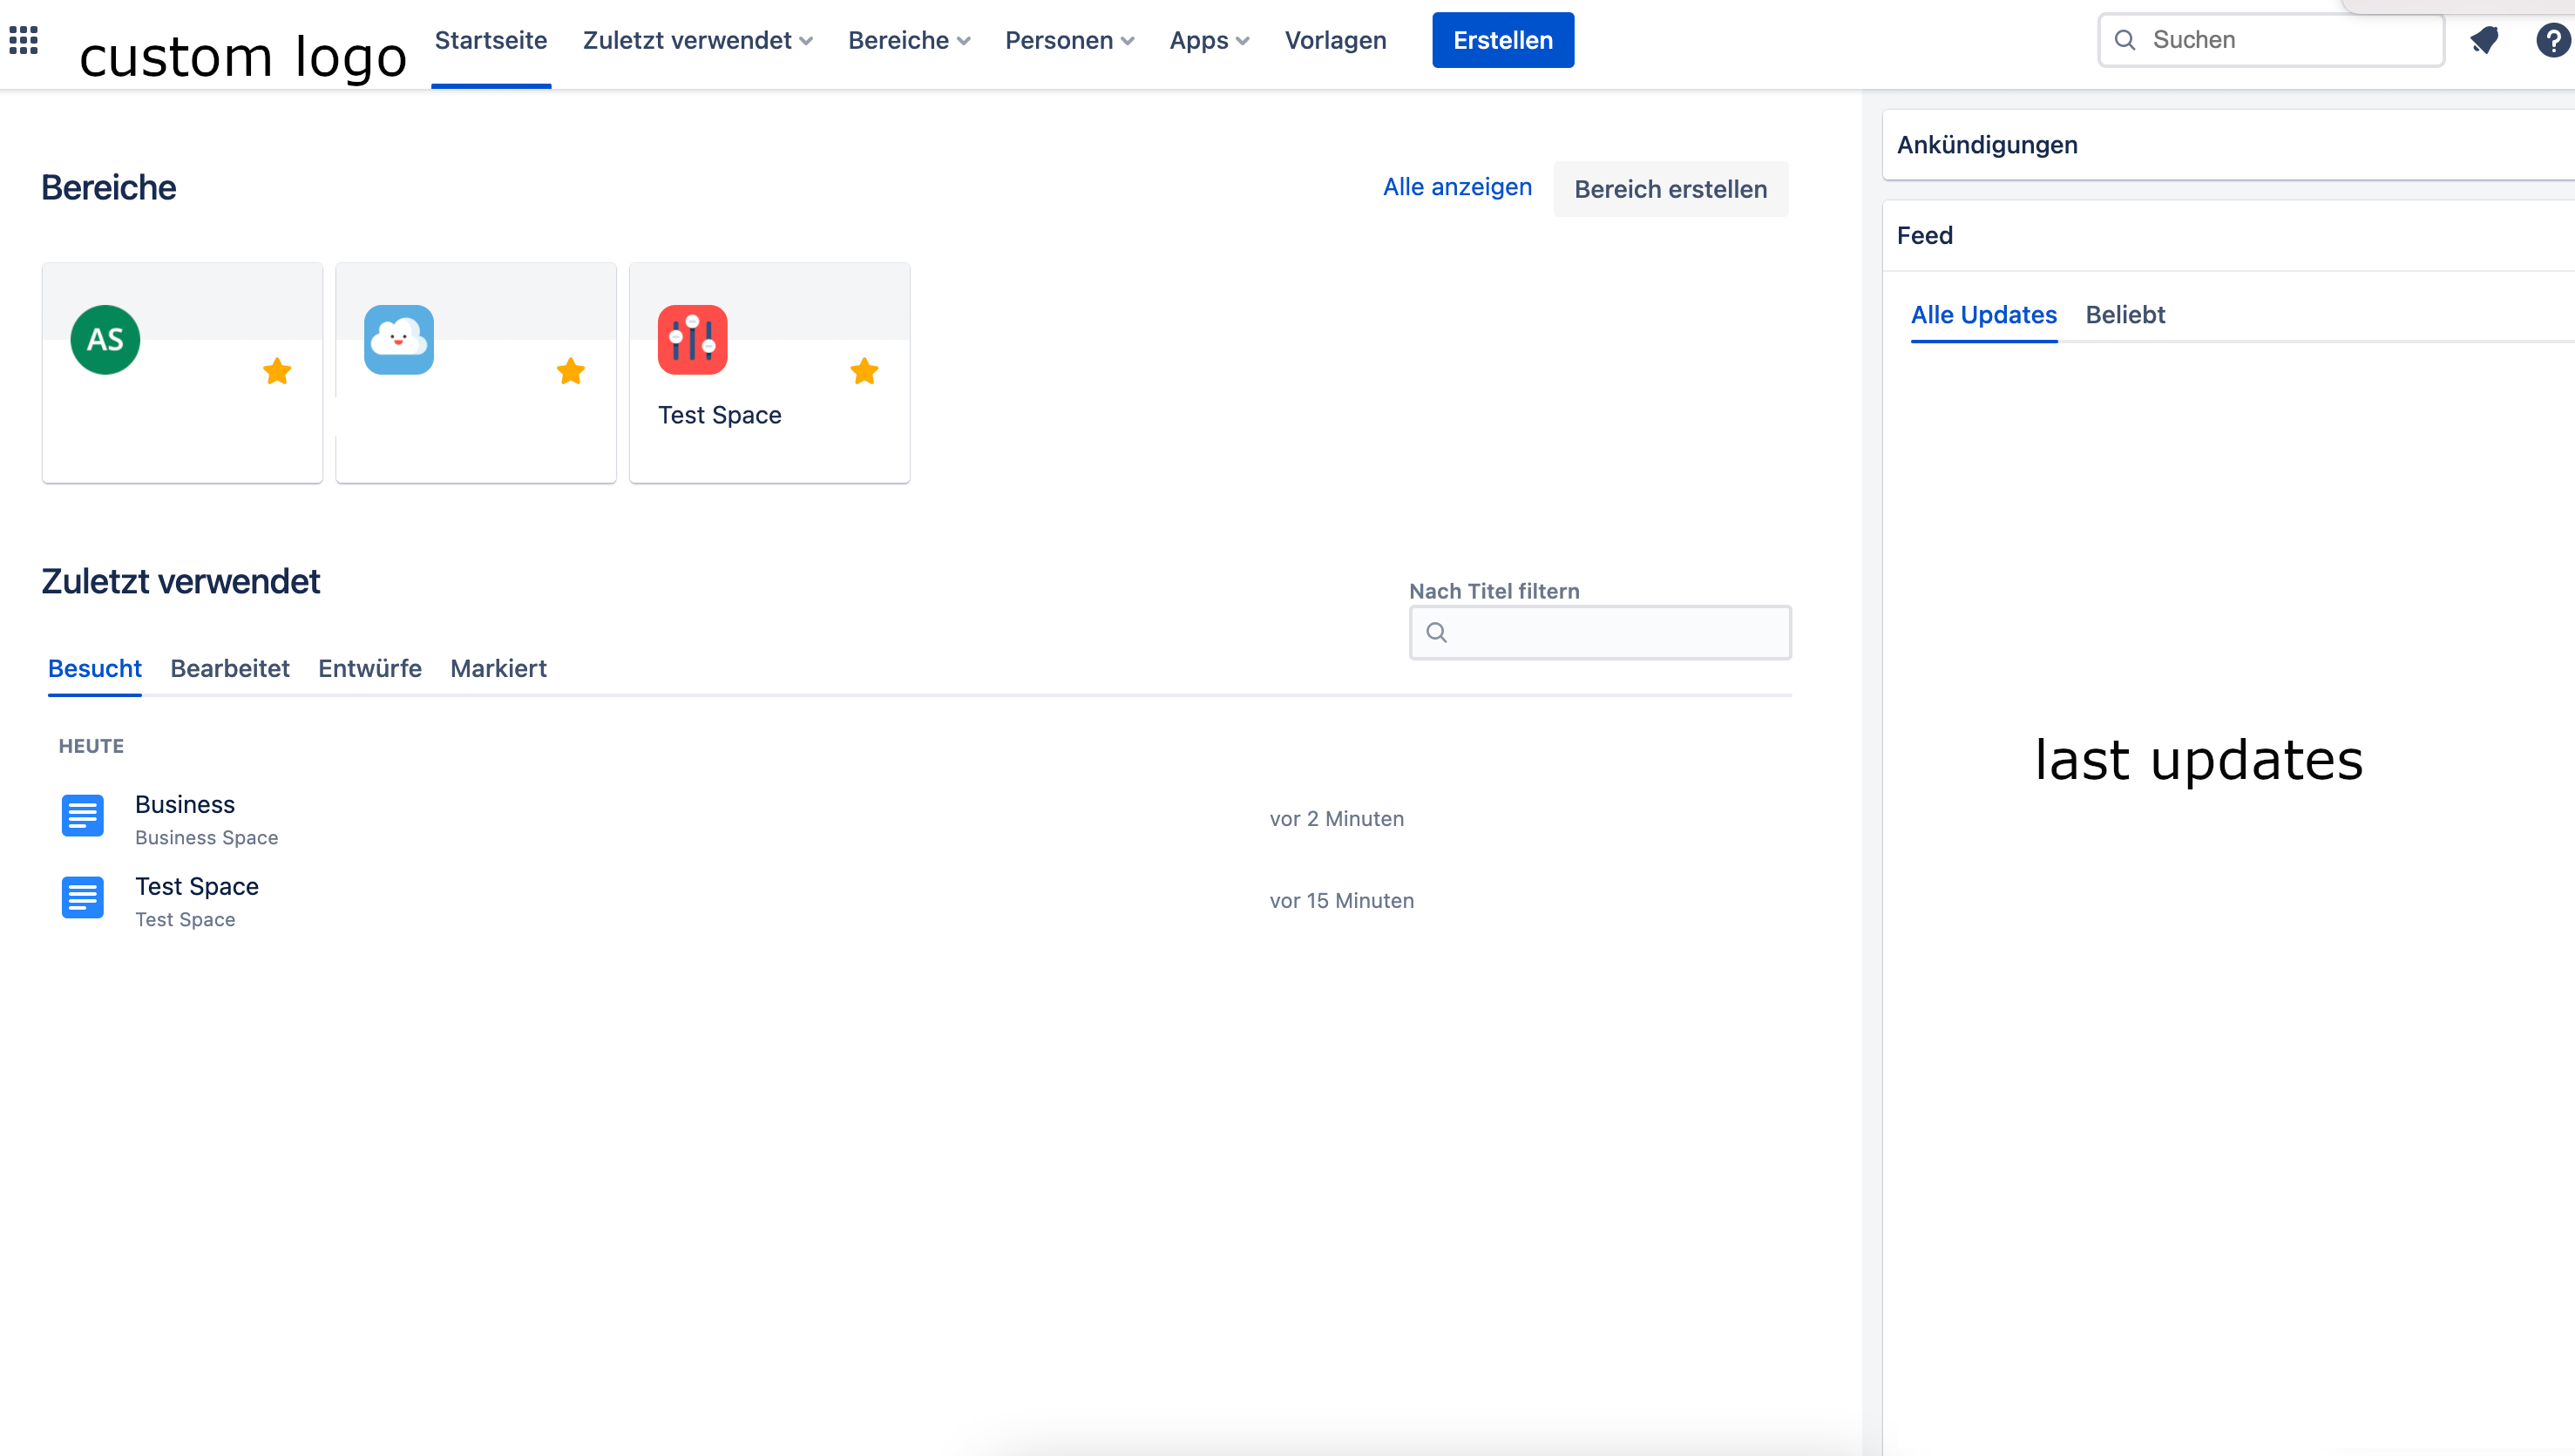Unstar the Test Space card
The width and height of the screenshot is (2575, 1456).
[x=865, y=371]
